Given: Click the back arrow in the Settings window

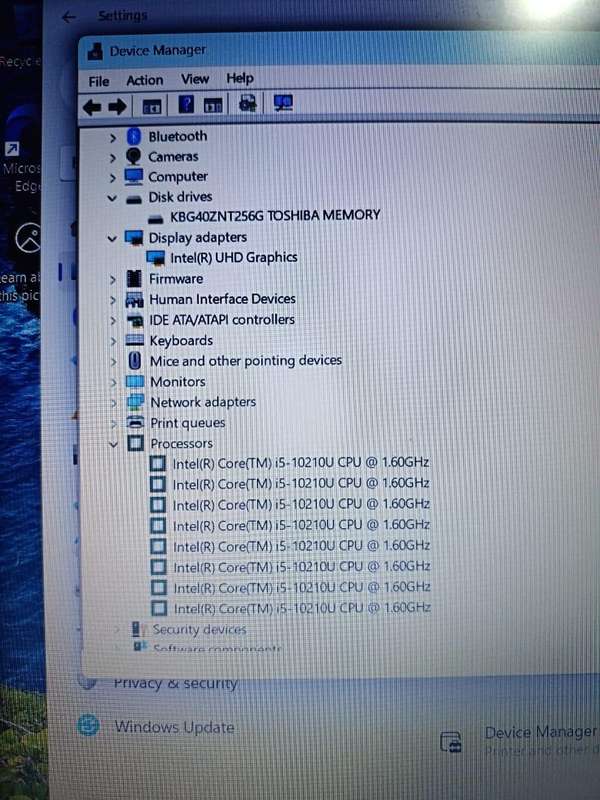Looking at the screenshot, I should pyautogui.click(x=68, y=18).
